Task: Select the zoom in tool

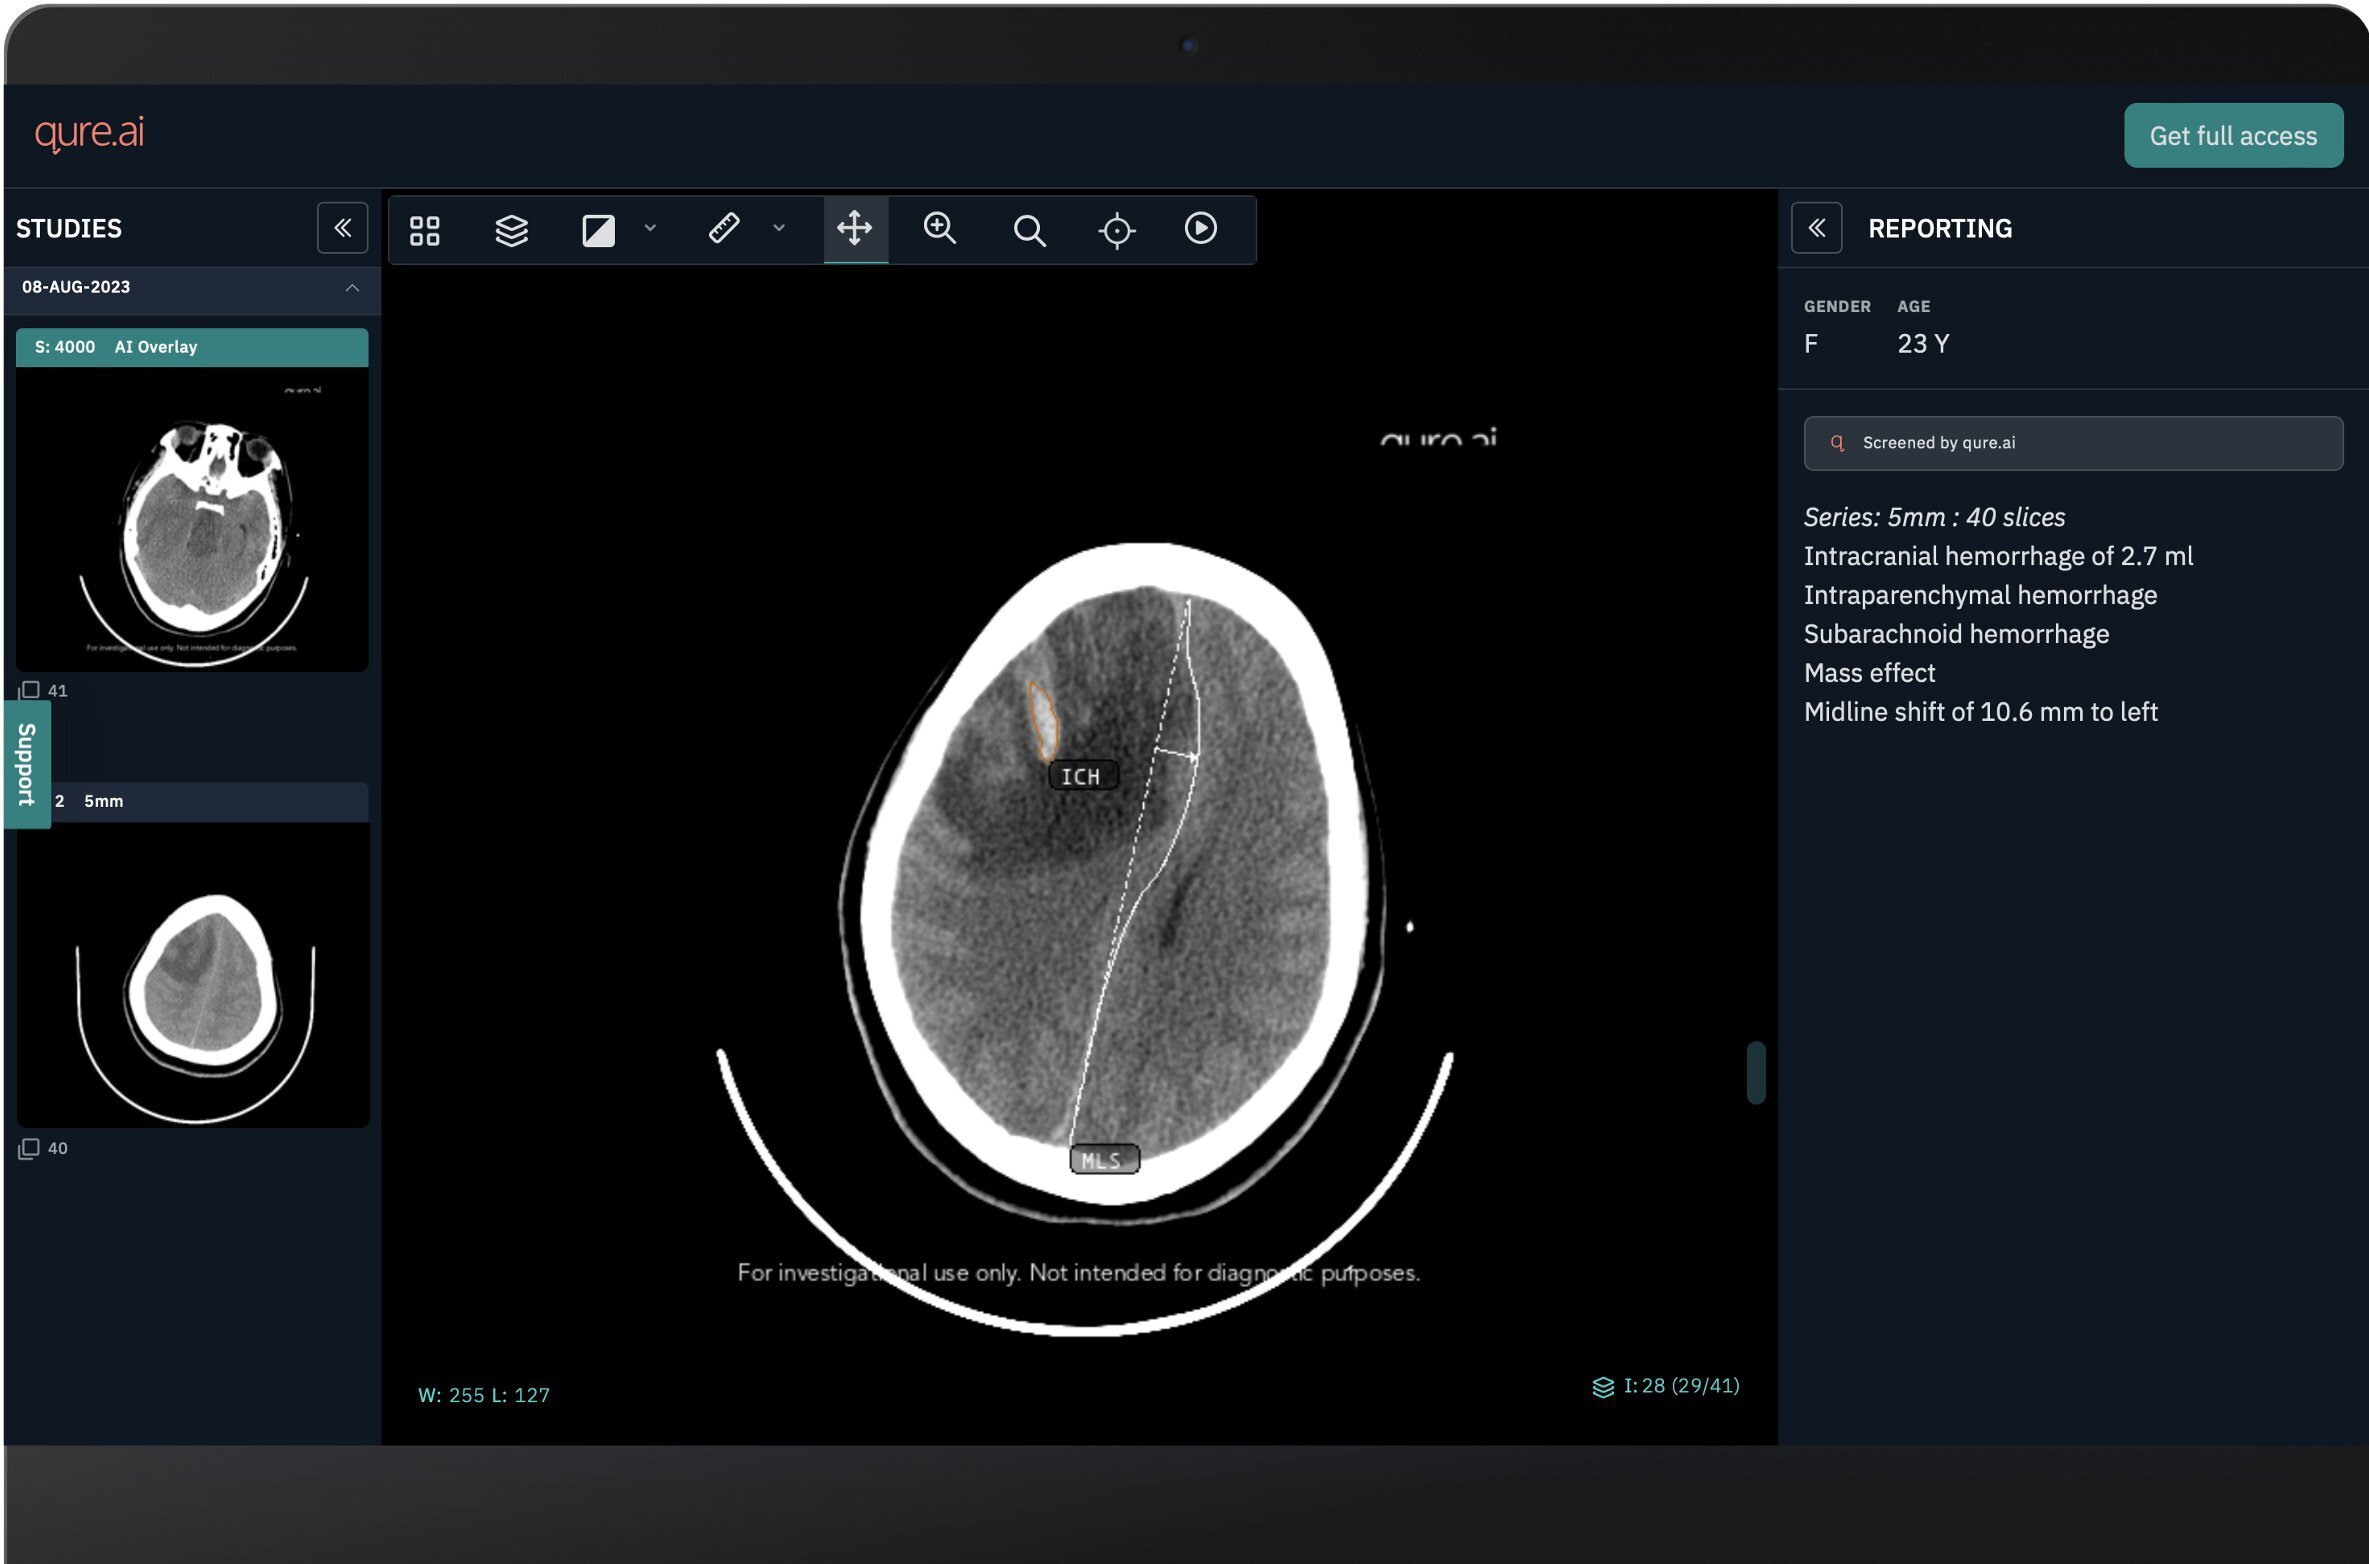Action: (940, 228)
